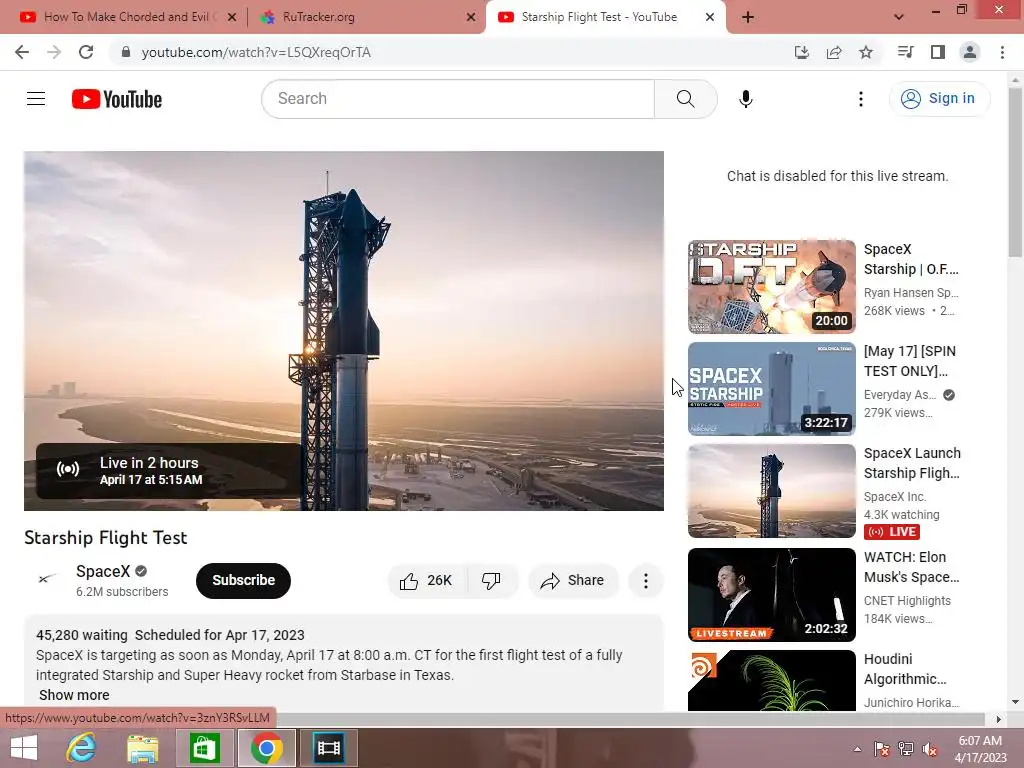Toggle the Chrome side panel

[938, 52]
